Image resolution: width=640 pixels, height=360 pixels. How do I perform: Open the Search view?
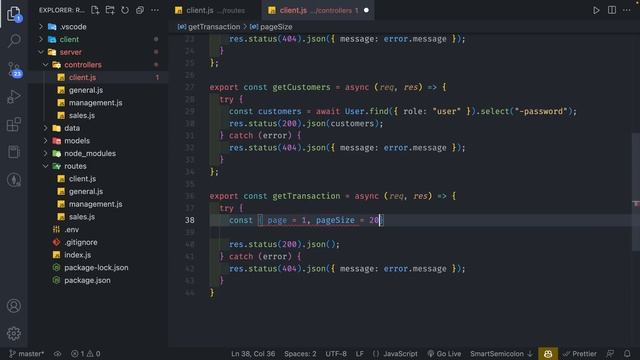(14, 40)
